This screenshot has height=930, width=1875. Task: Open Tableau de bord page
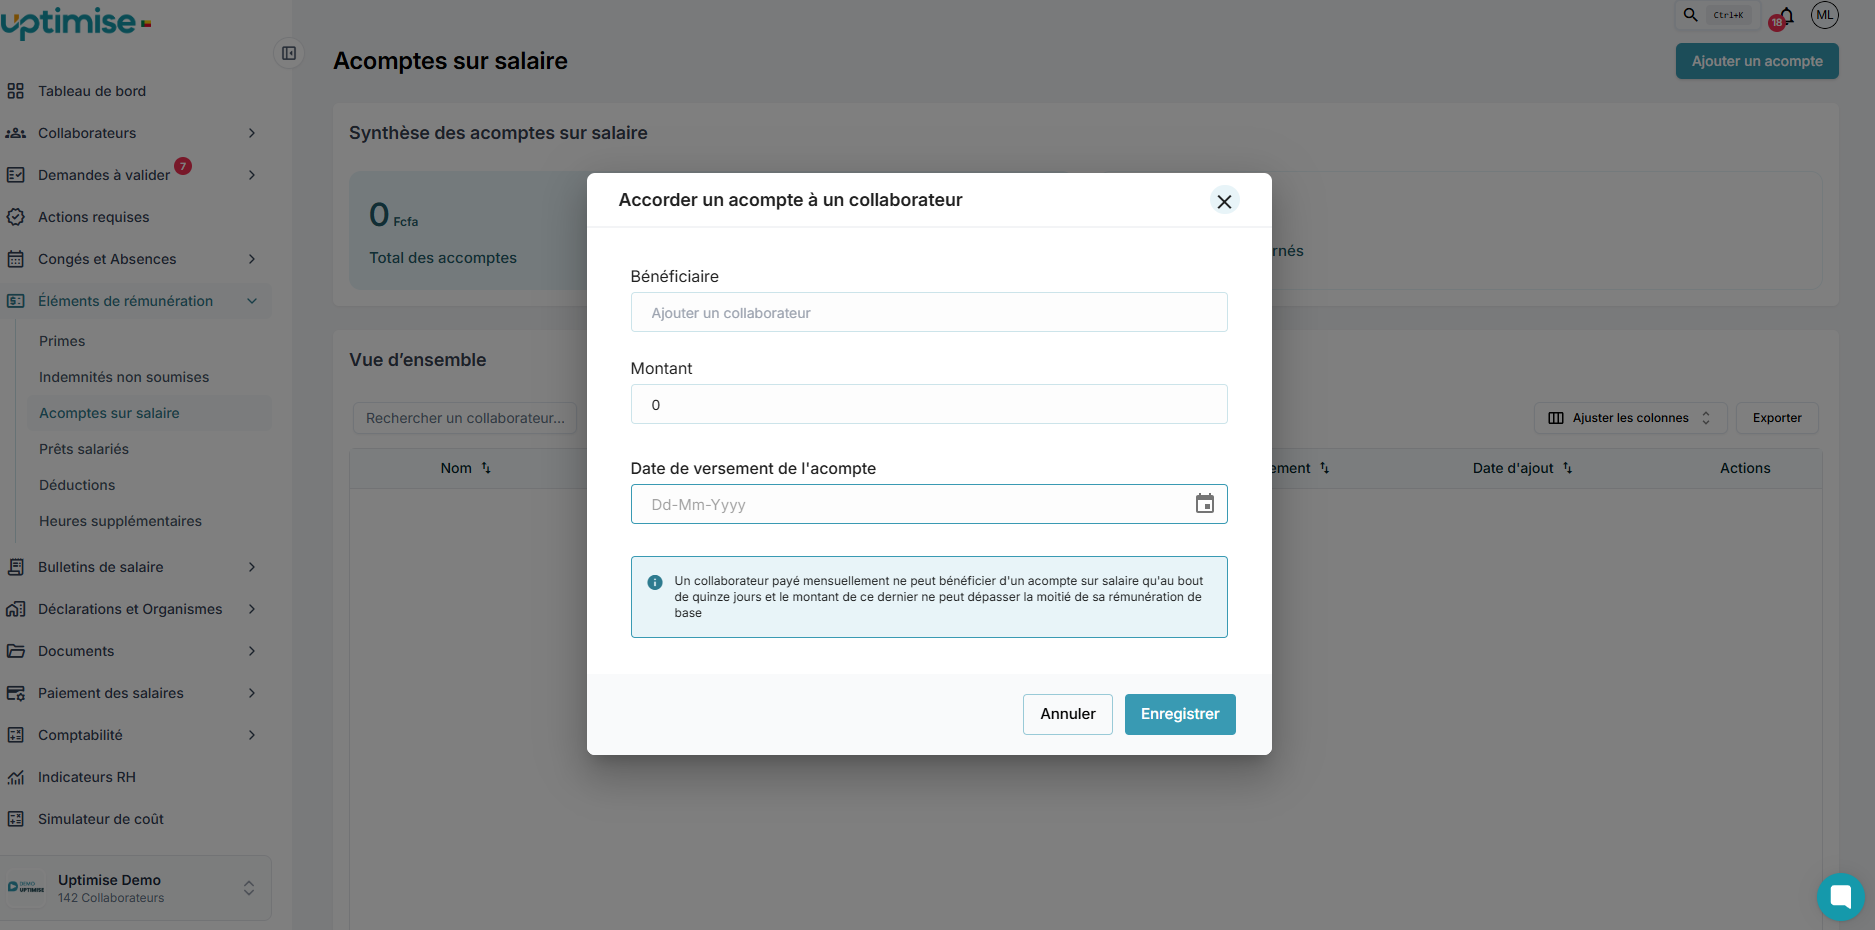pyautogui.click(x=92, y=91)
